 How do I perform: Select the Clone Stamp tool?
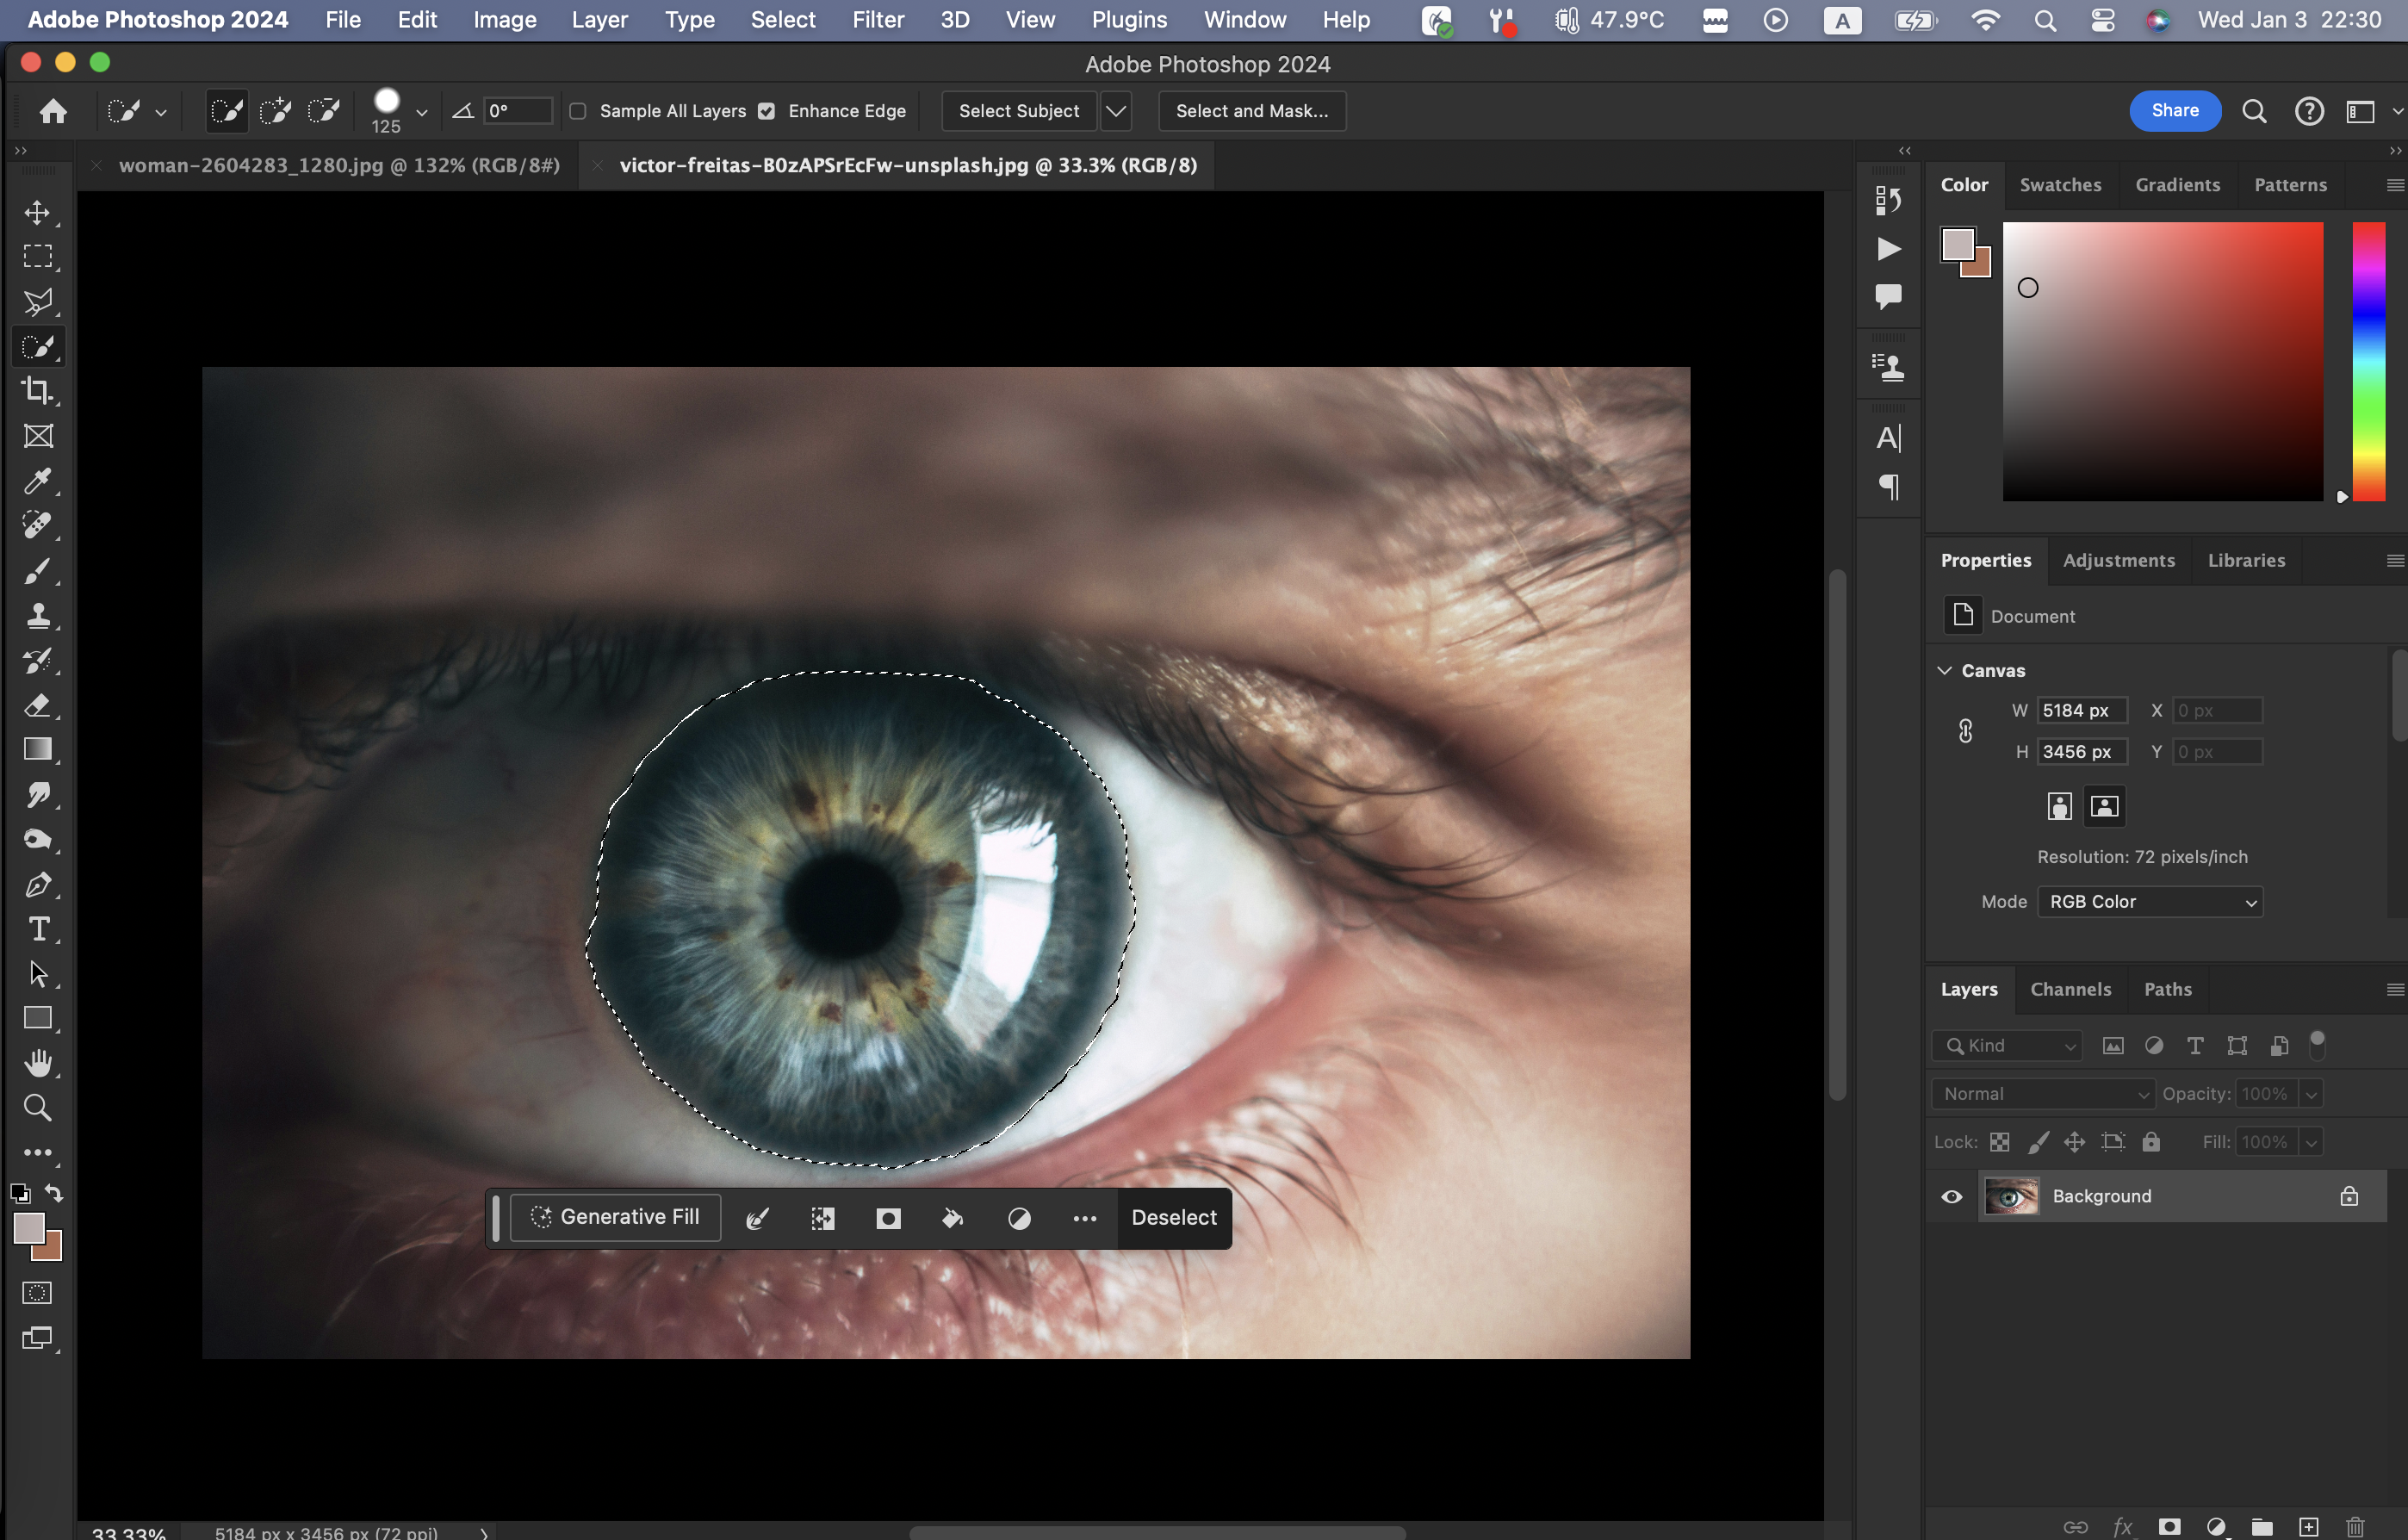pos(38,616)
